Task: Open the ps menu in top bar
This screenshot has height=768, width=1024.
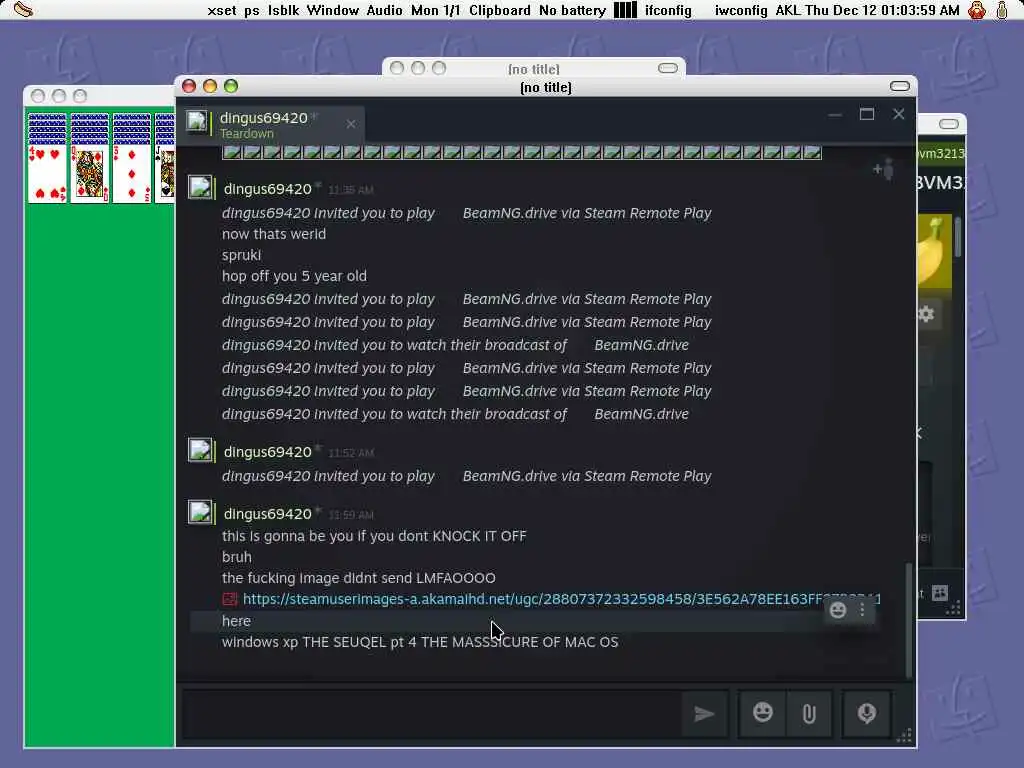Action: 252,10
